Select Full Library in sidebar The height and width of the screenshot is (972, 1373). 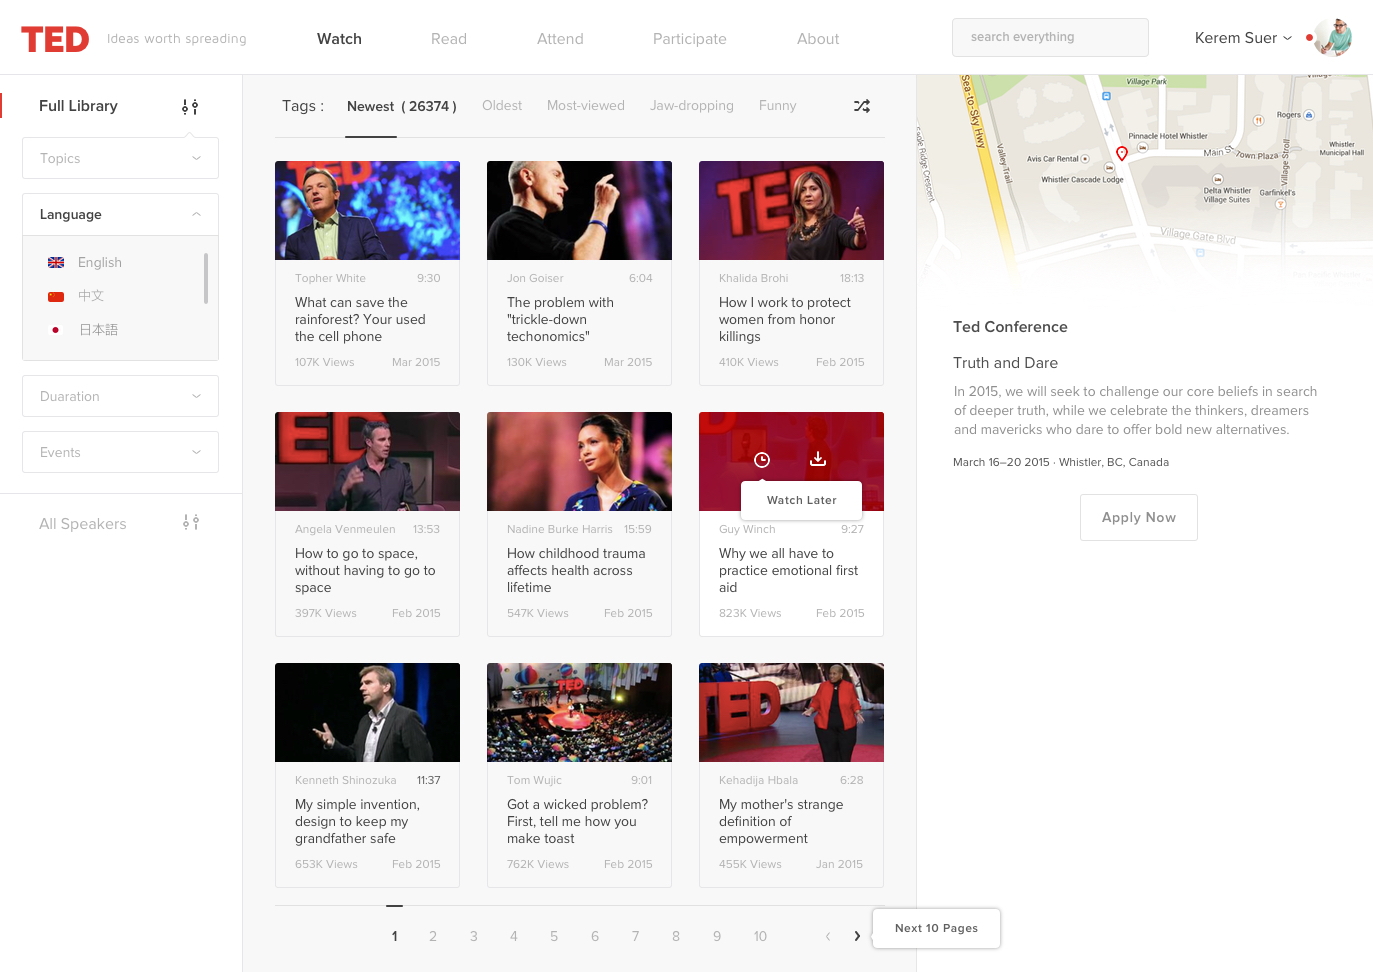tap(78, 106)
